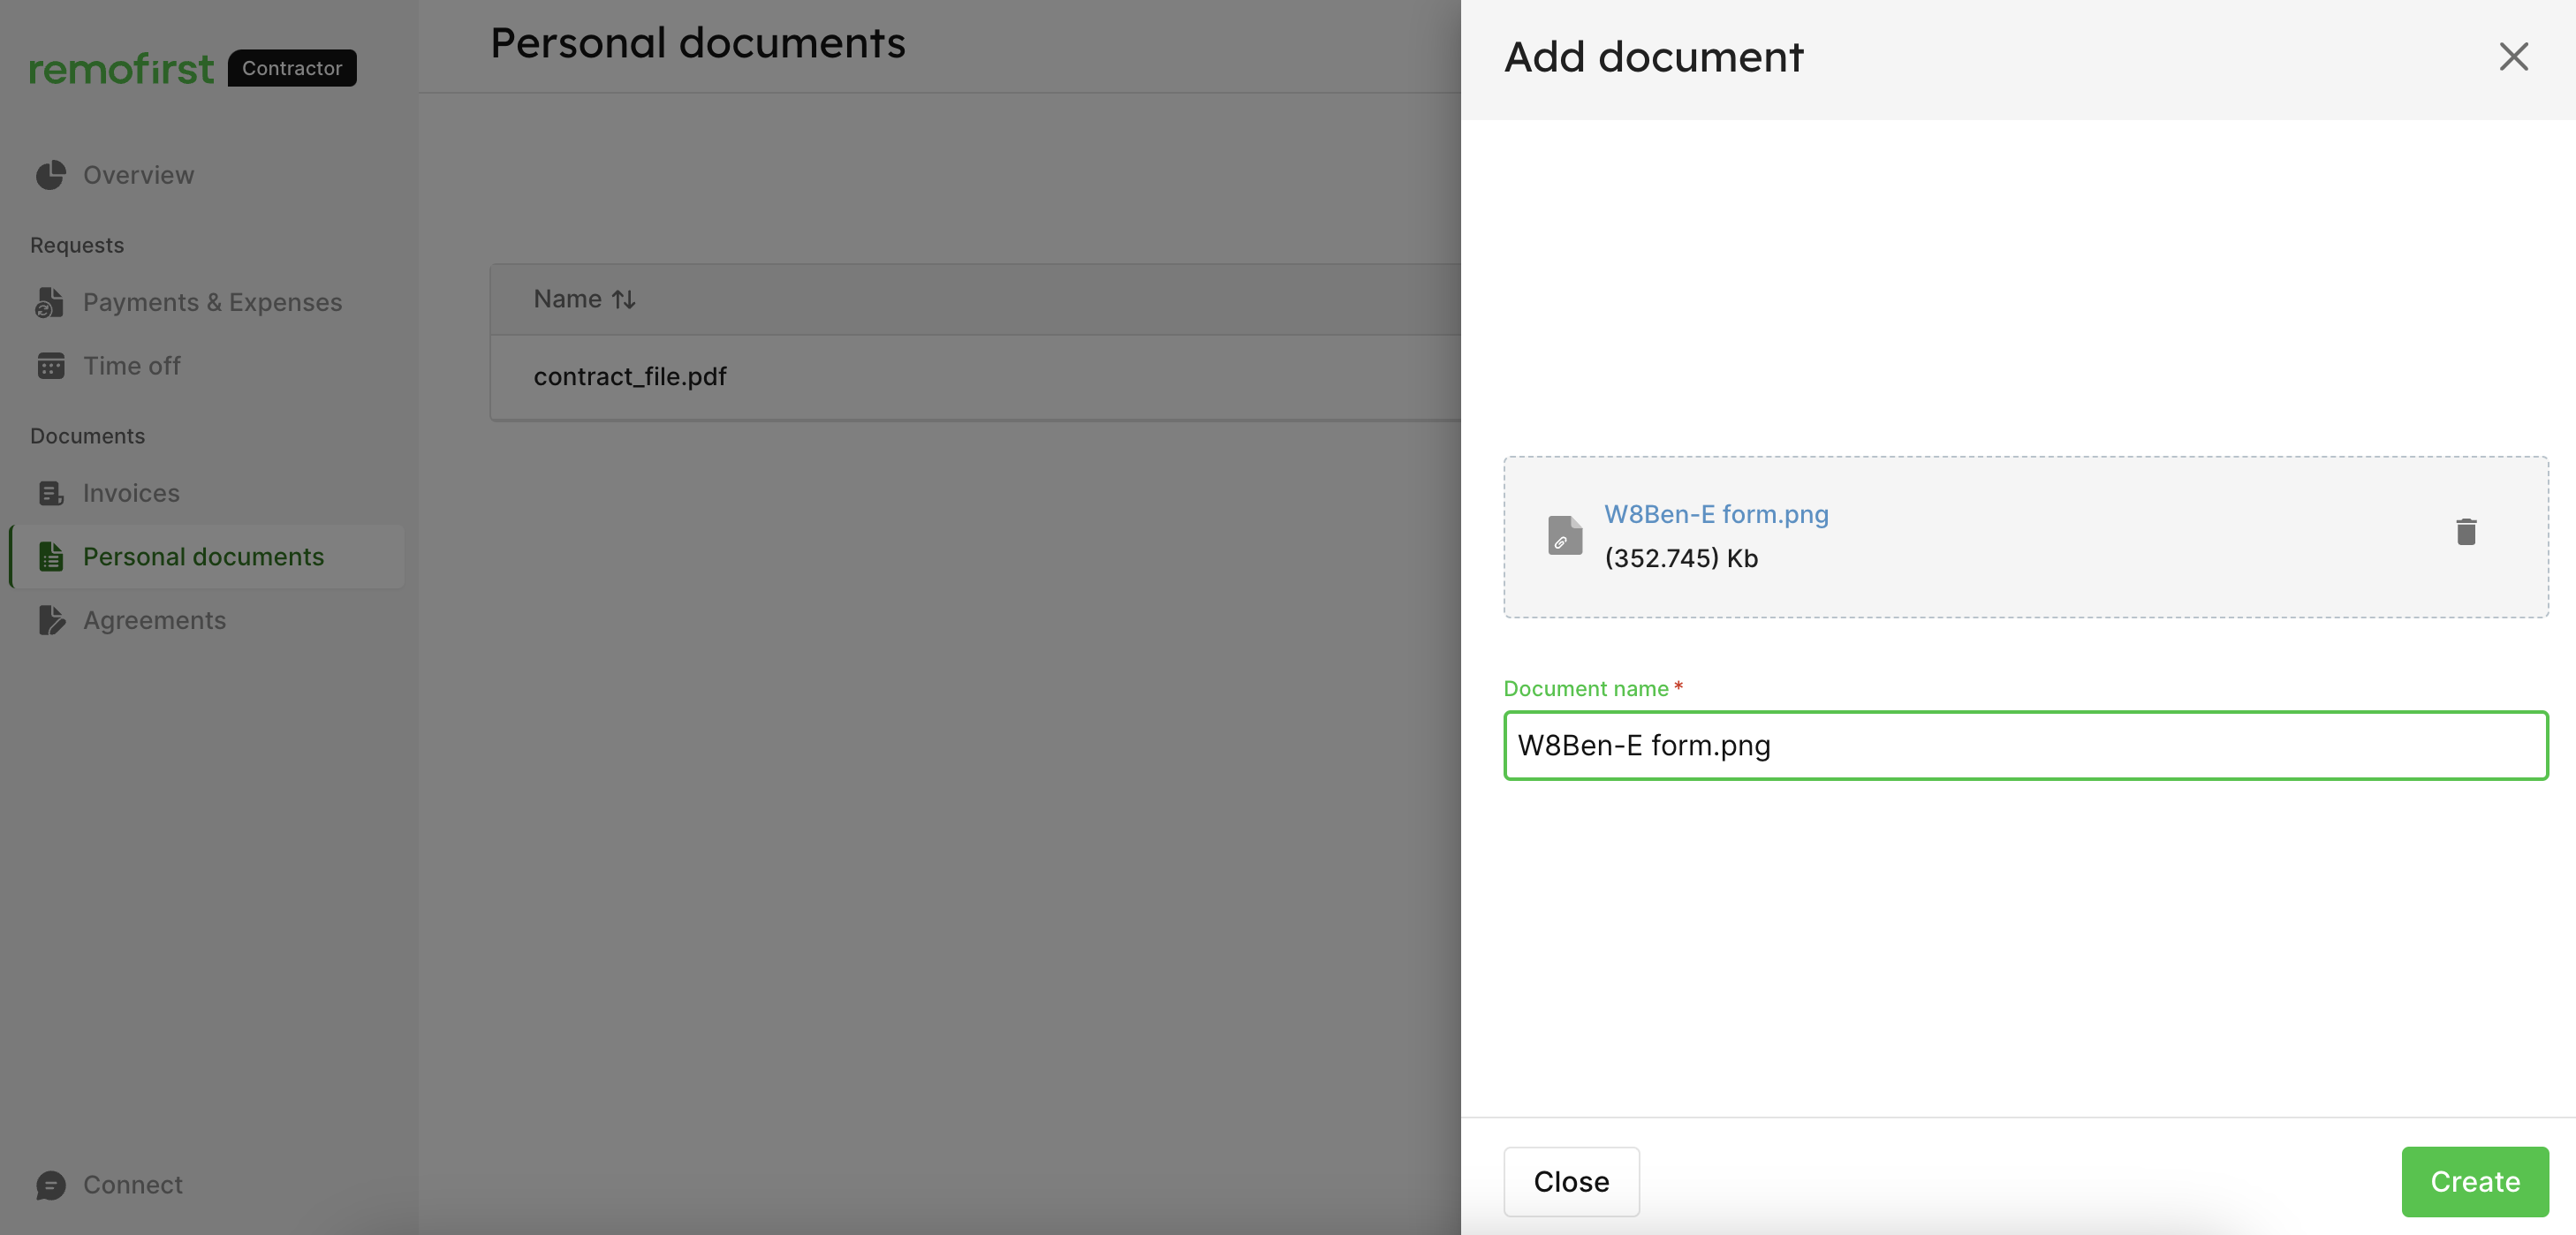Click the attached file paperclip icon
Image resolution: width=2576 pixels, height=1235 pixels.
coord(1564,535)
